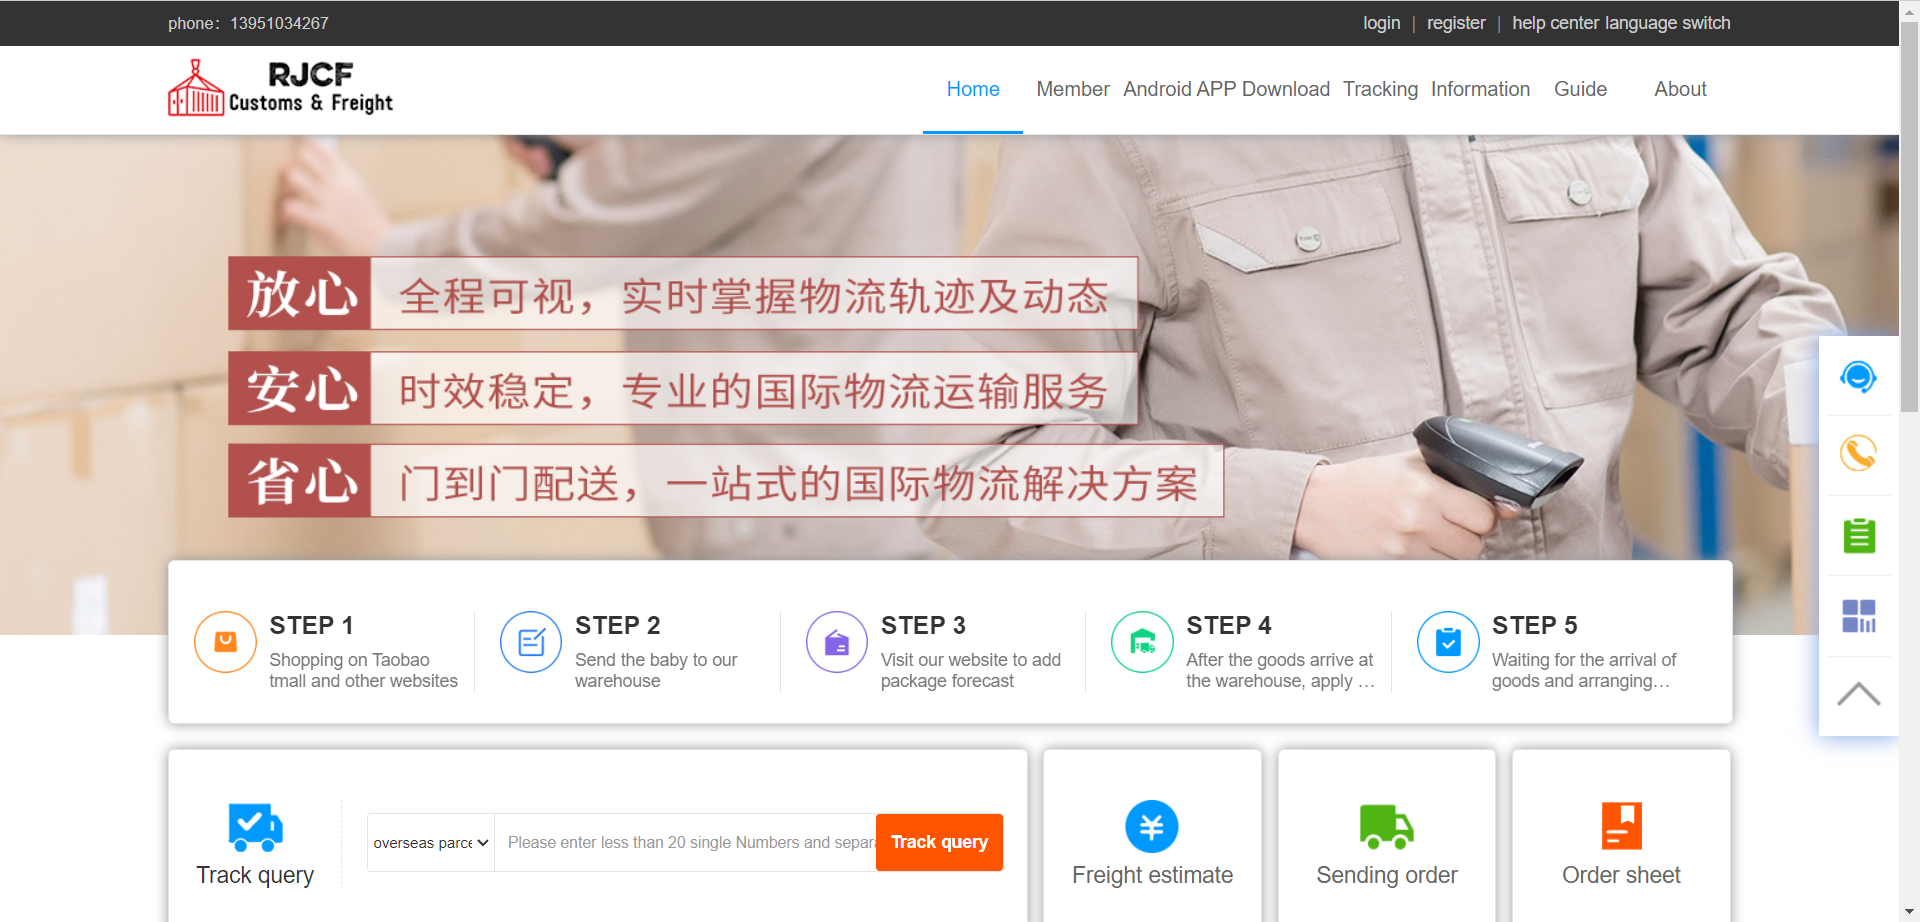Click the login link

pyautogui.click(x=1381, y=23)
